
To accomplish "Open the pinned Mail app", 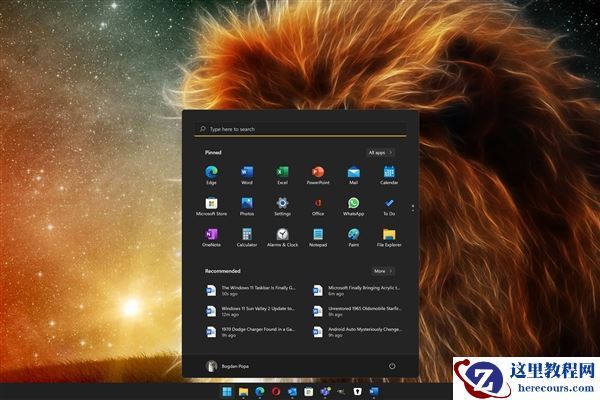I will click(354, 175).
